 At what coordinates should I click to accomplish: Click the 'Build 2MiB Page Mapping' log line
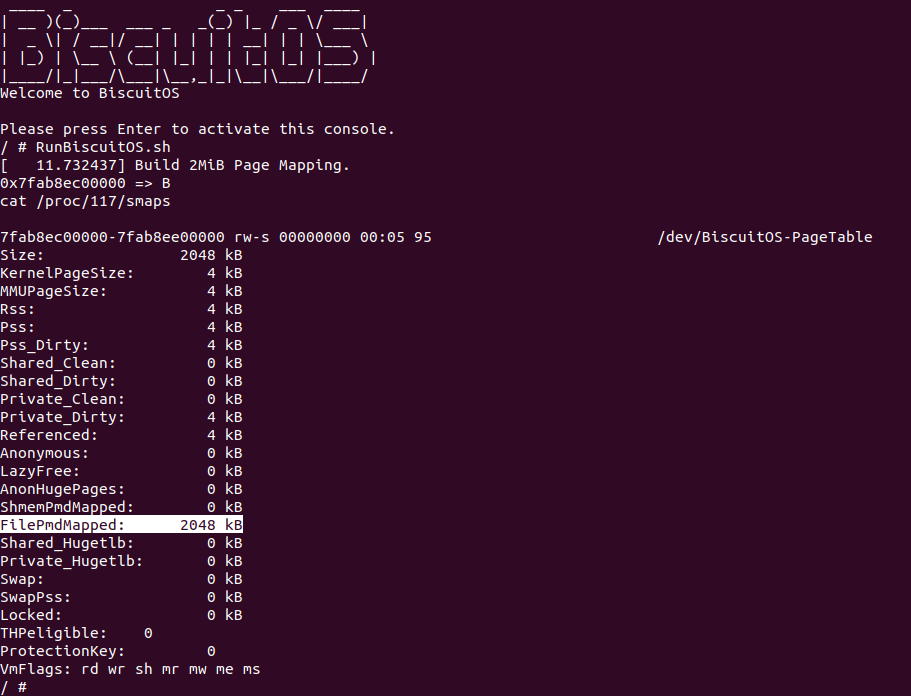pyautogui.click(x=175, y=165)
